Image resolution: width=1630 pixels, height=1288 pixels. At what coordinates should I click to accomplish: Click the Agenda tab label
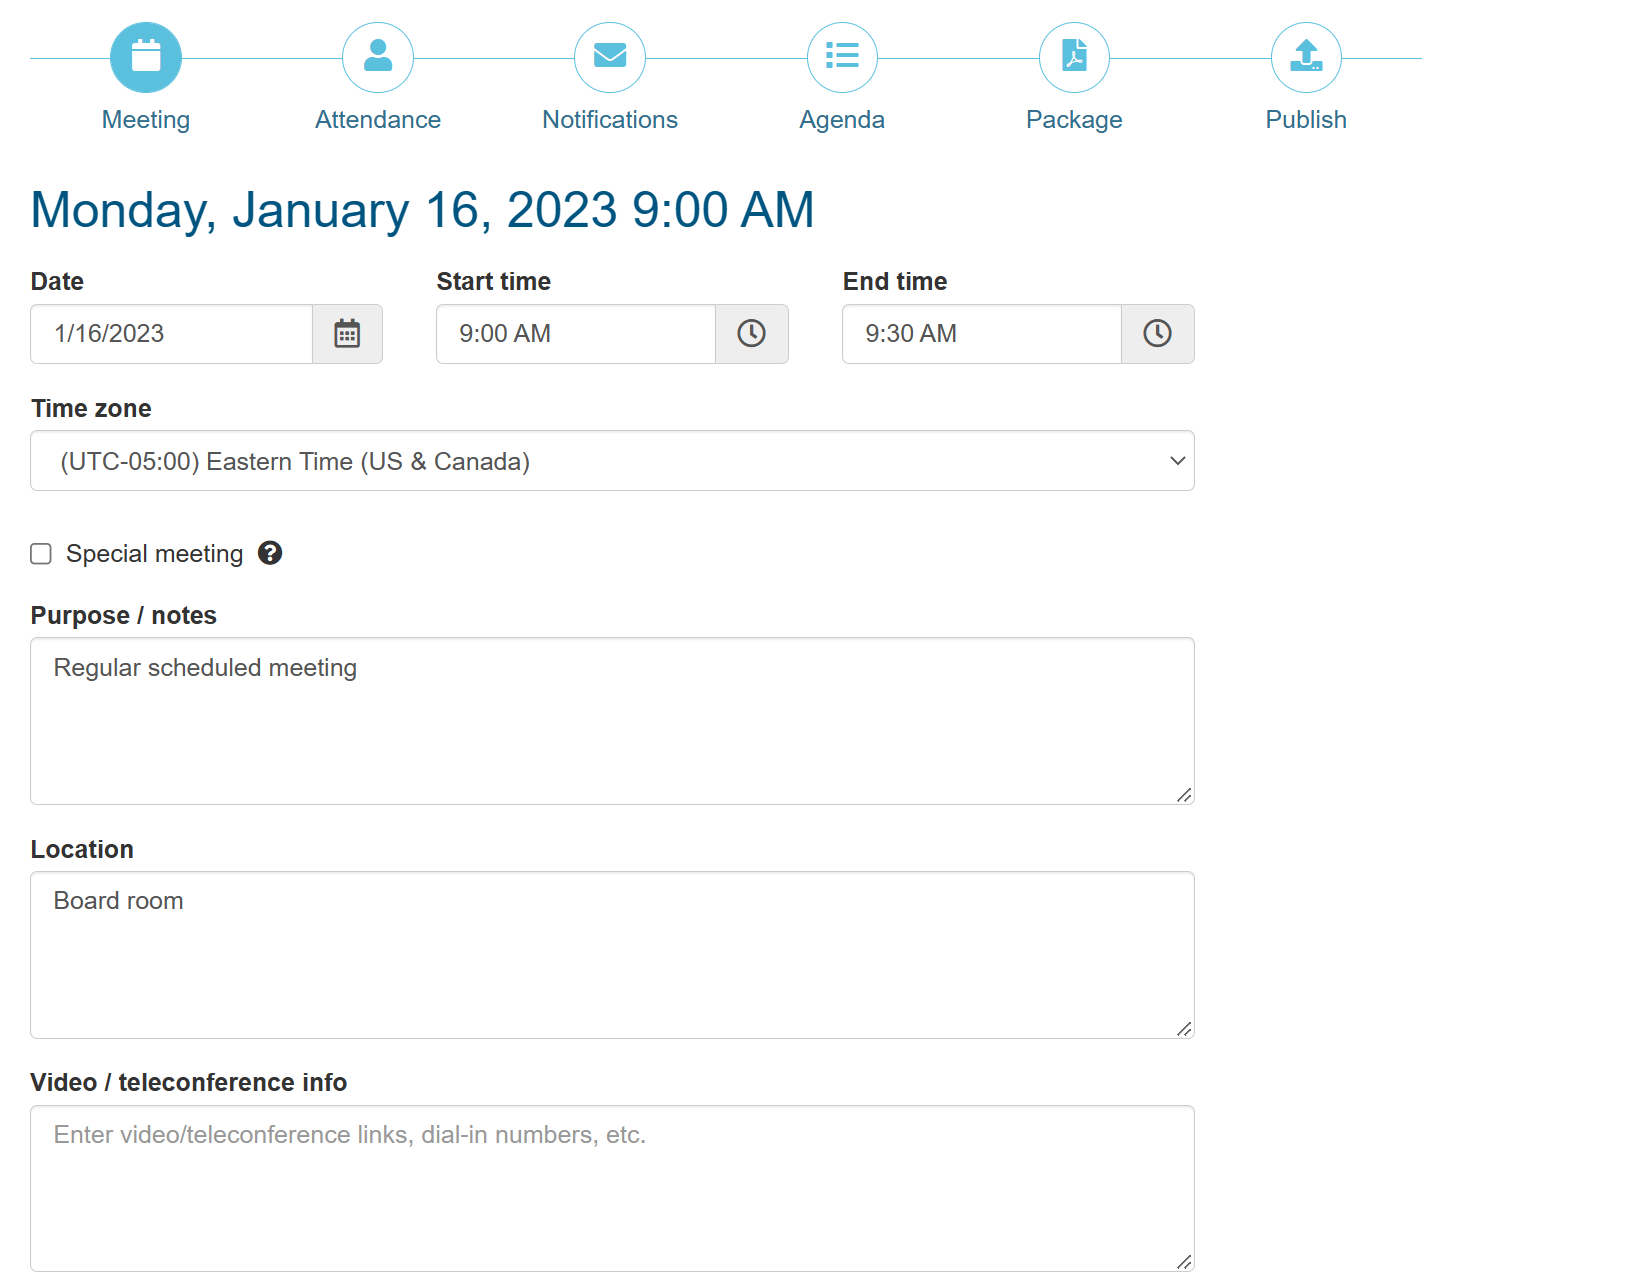coord(842,120)
